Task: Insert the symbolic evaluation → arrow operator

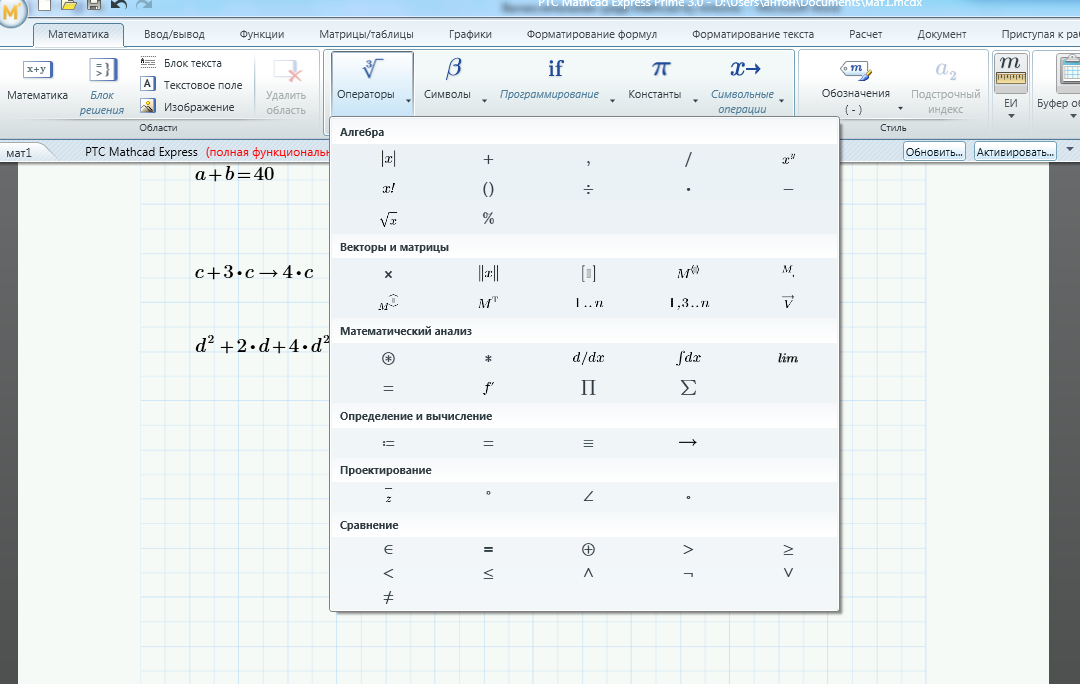Action: pos(687,442)
